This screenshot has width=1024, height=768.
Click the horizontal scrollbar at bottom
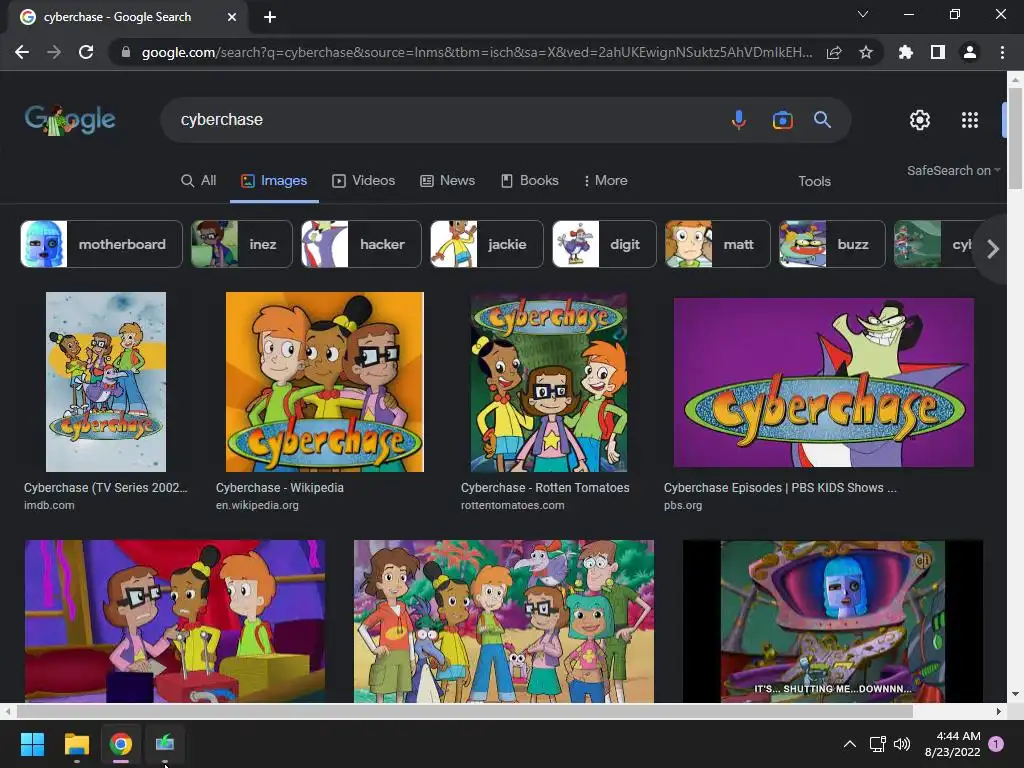pyautogui.click(x=465, y=711)
